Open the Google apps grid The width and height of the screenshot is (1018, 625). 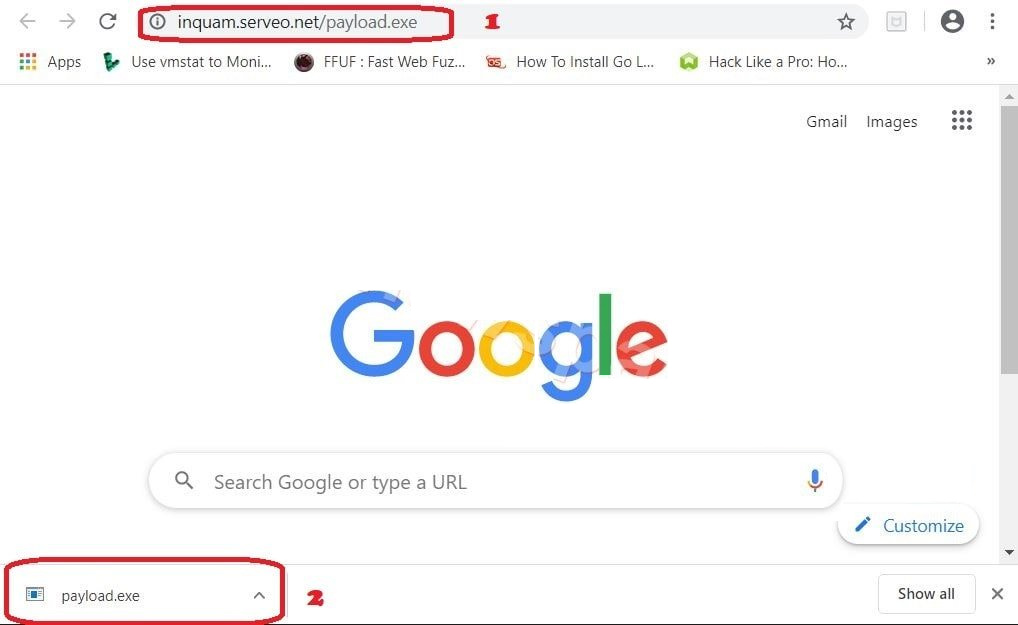[962, 120]
